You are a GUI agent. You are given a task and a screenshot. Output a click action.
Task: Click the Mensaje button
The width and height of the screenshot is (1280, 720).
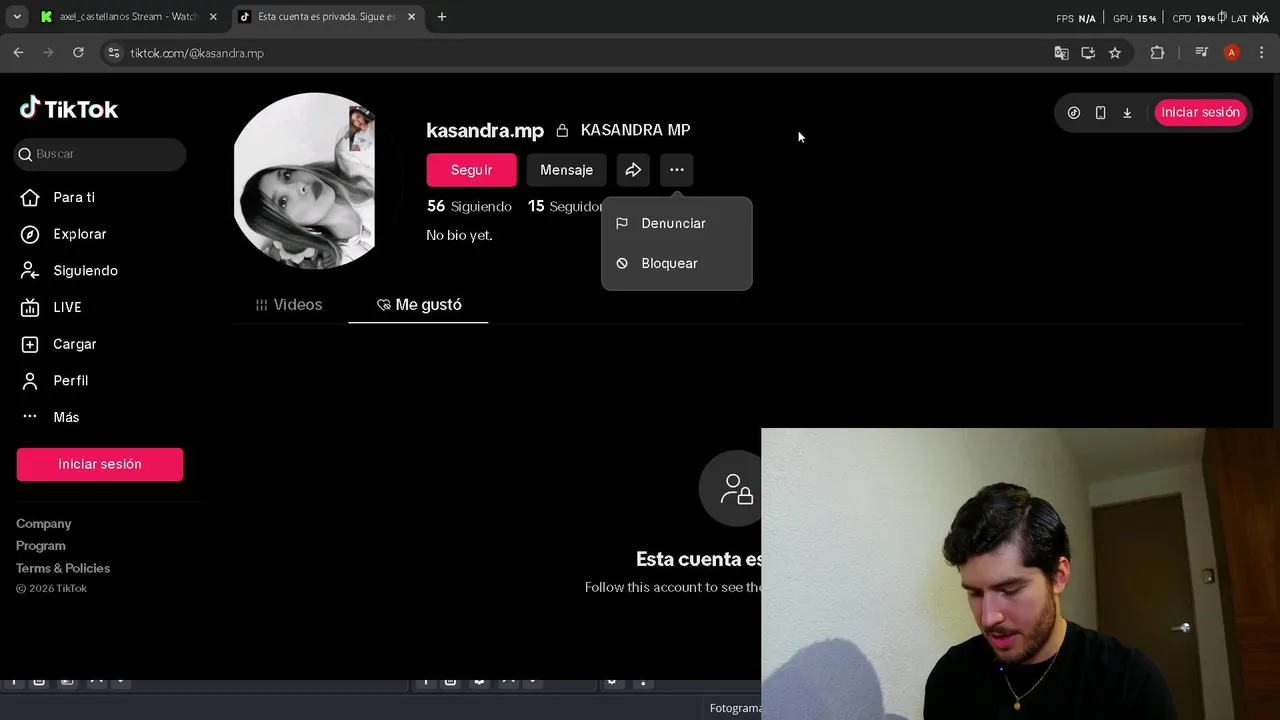566,170
